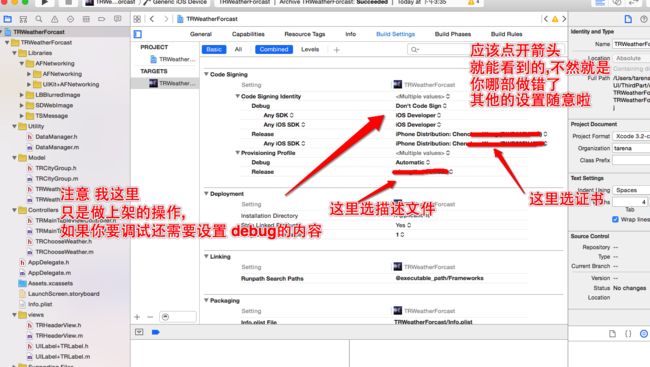Show the Quick Help inspector icon

point(643,19)
